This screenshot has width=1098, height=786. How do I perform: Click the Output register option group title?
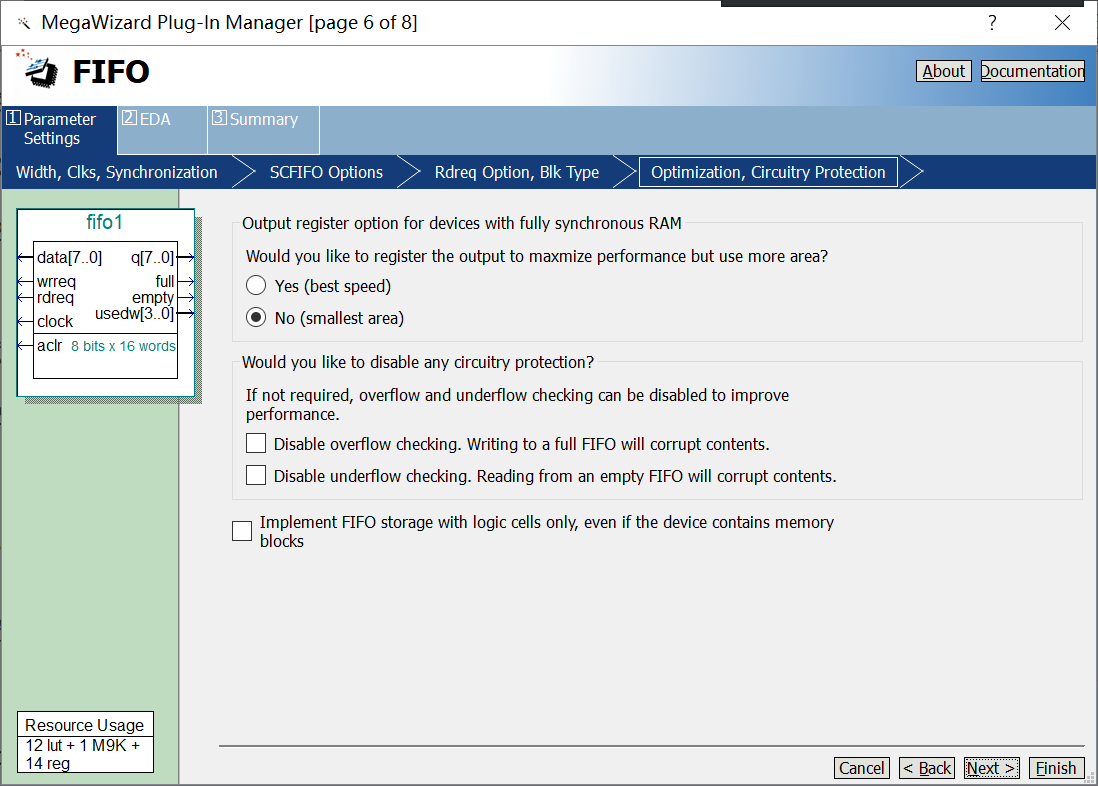click(x=461, y=223)
